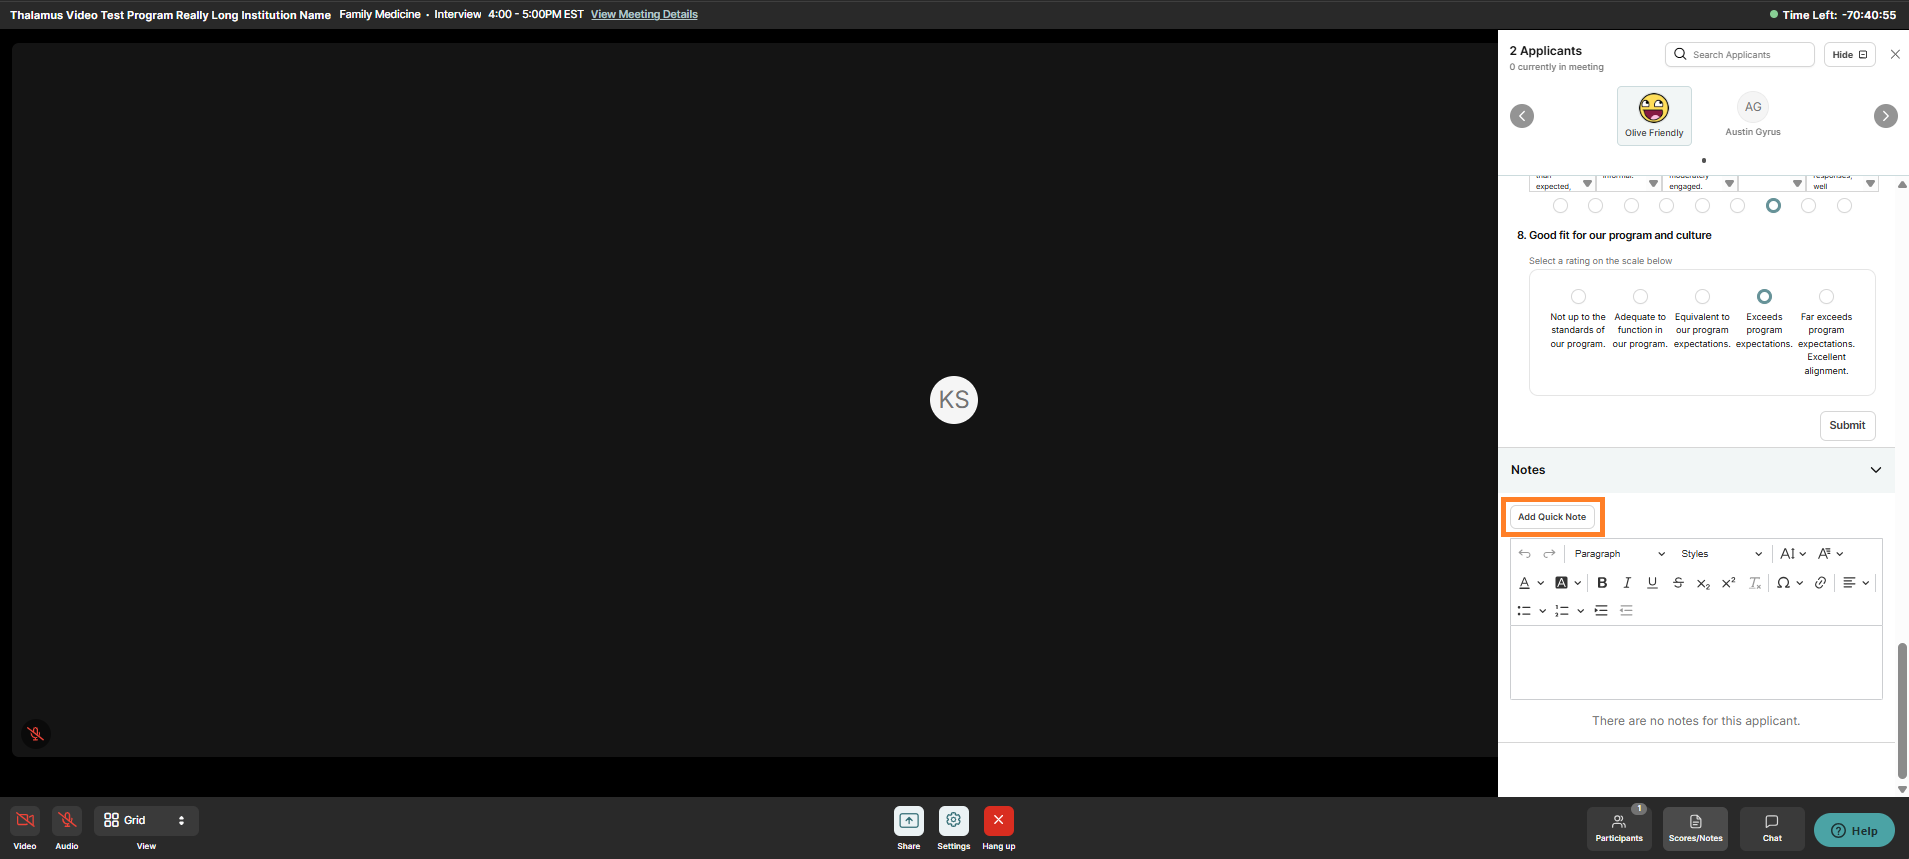Unmute the microphone with the Audio button

[x=67, y=820]
